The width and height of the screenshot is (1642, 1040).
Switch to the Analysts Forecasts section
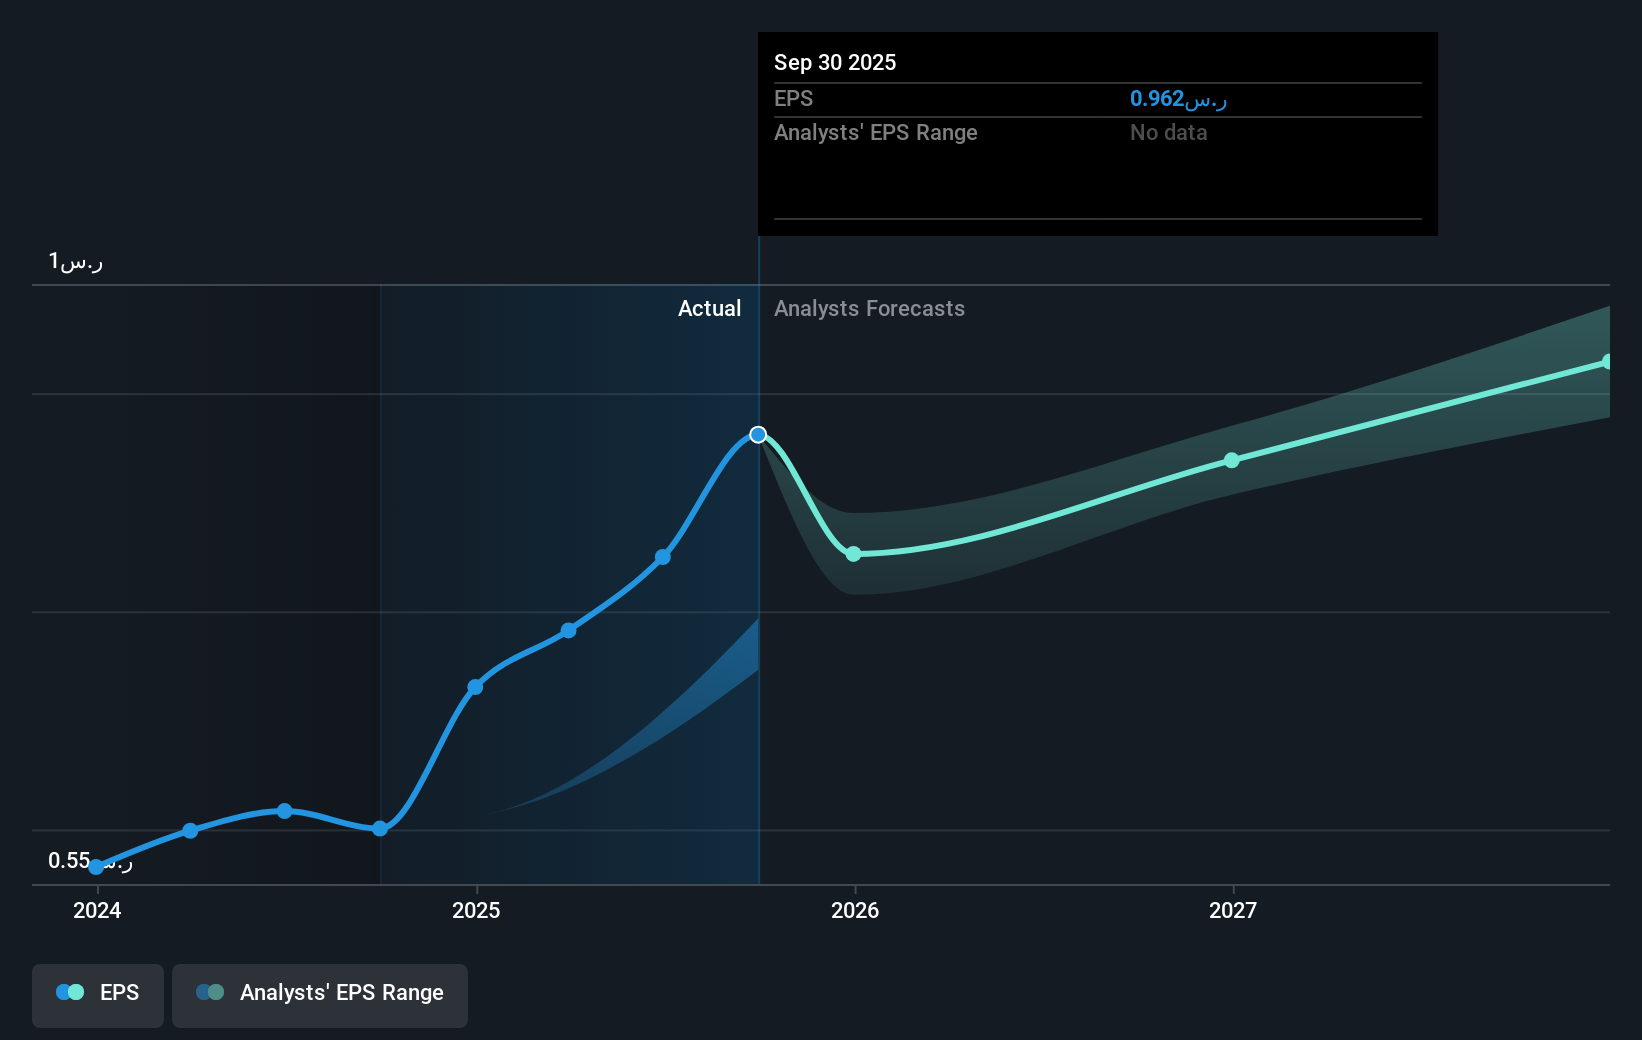pyautogui.click(x=869, y=308)
